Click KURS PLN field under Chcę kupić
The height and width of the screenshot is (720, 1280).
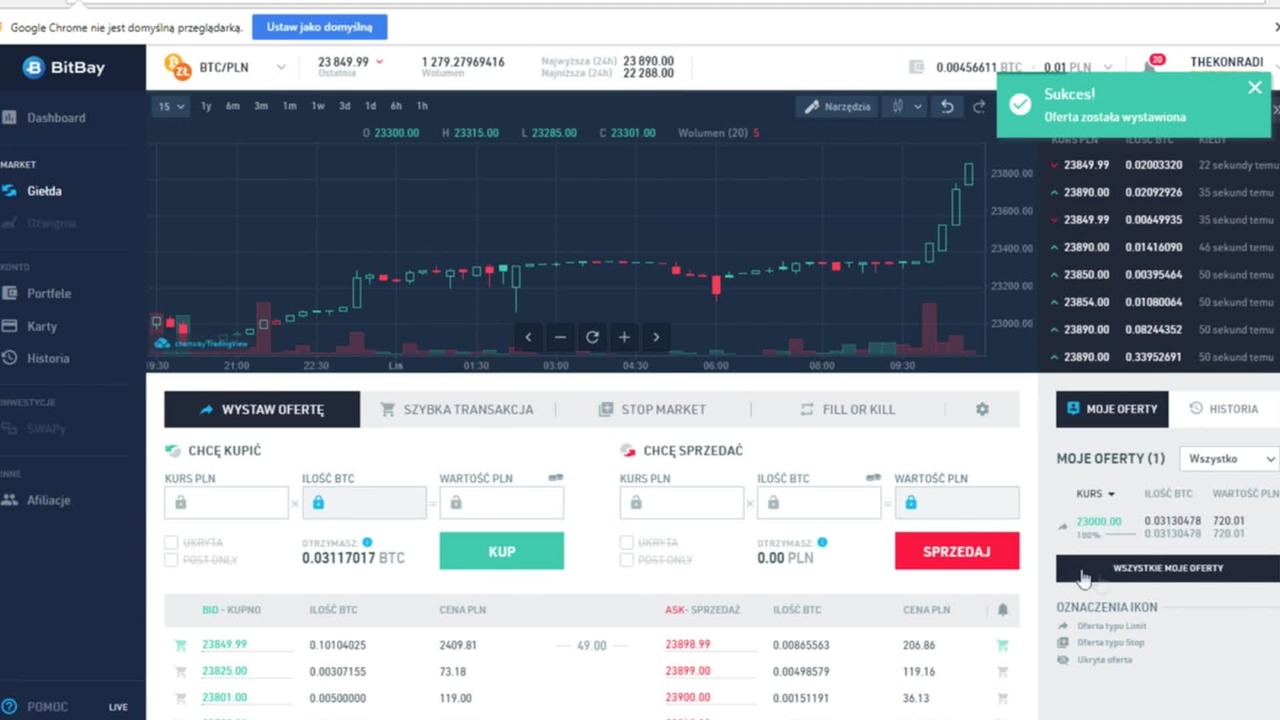click(x=227, y=503)
